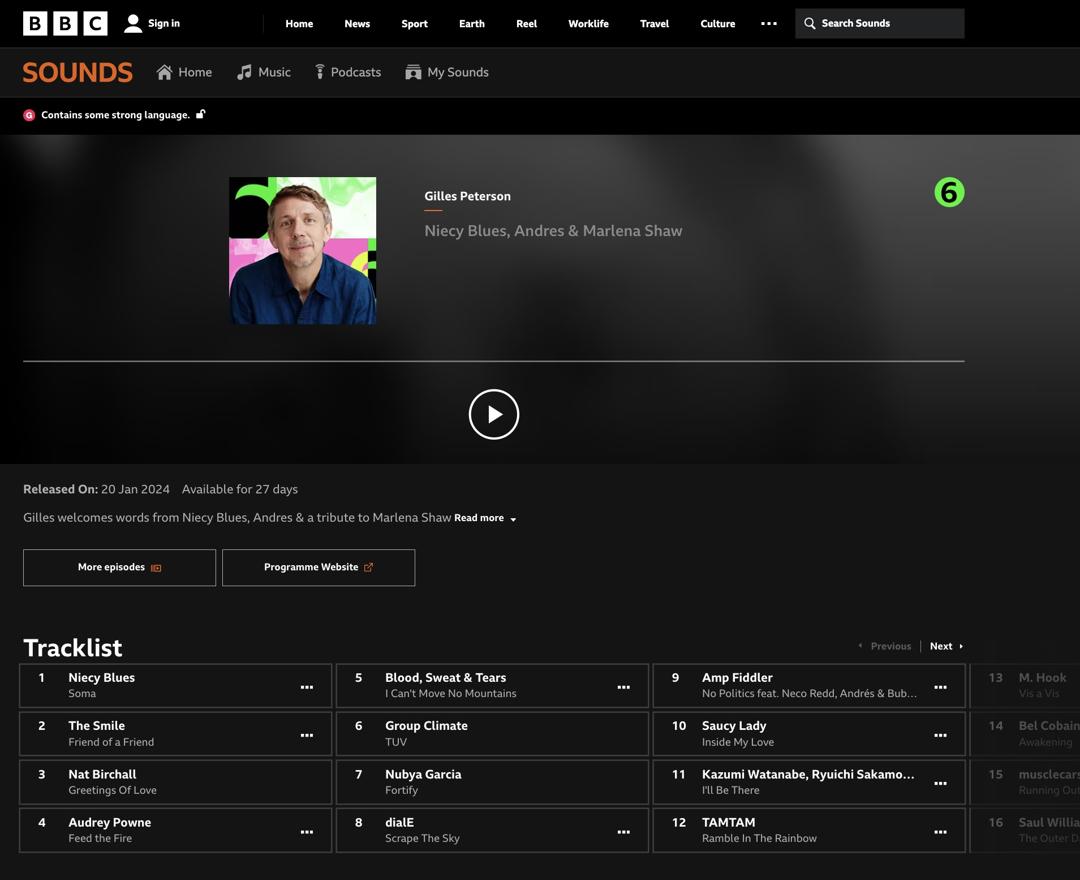Open the Home link in BBC top bar
Viewport: 1080px width, 880px height.
(299, 23)
